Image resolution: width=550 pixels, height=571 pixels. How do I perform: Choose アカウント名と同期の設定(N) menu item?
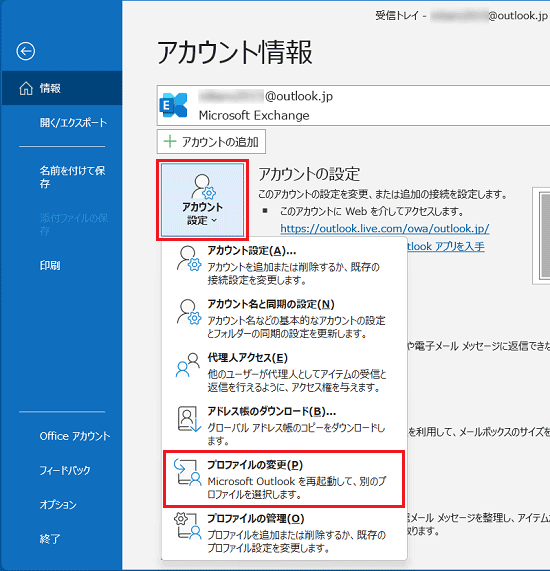point(284,319)
